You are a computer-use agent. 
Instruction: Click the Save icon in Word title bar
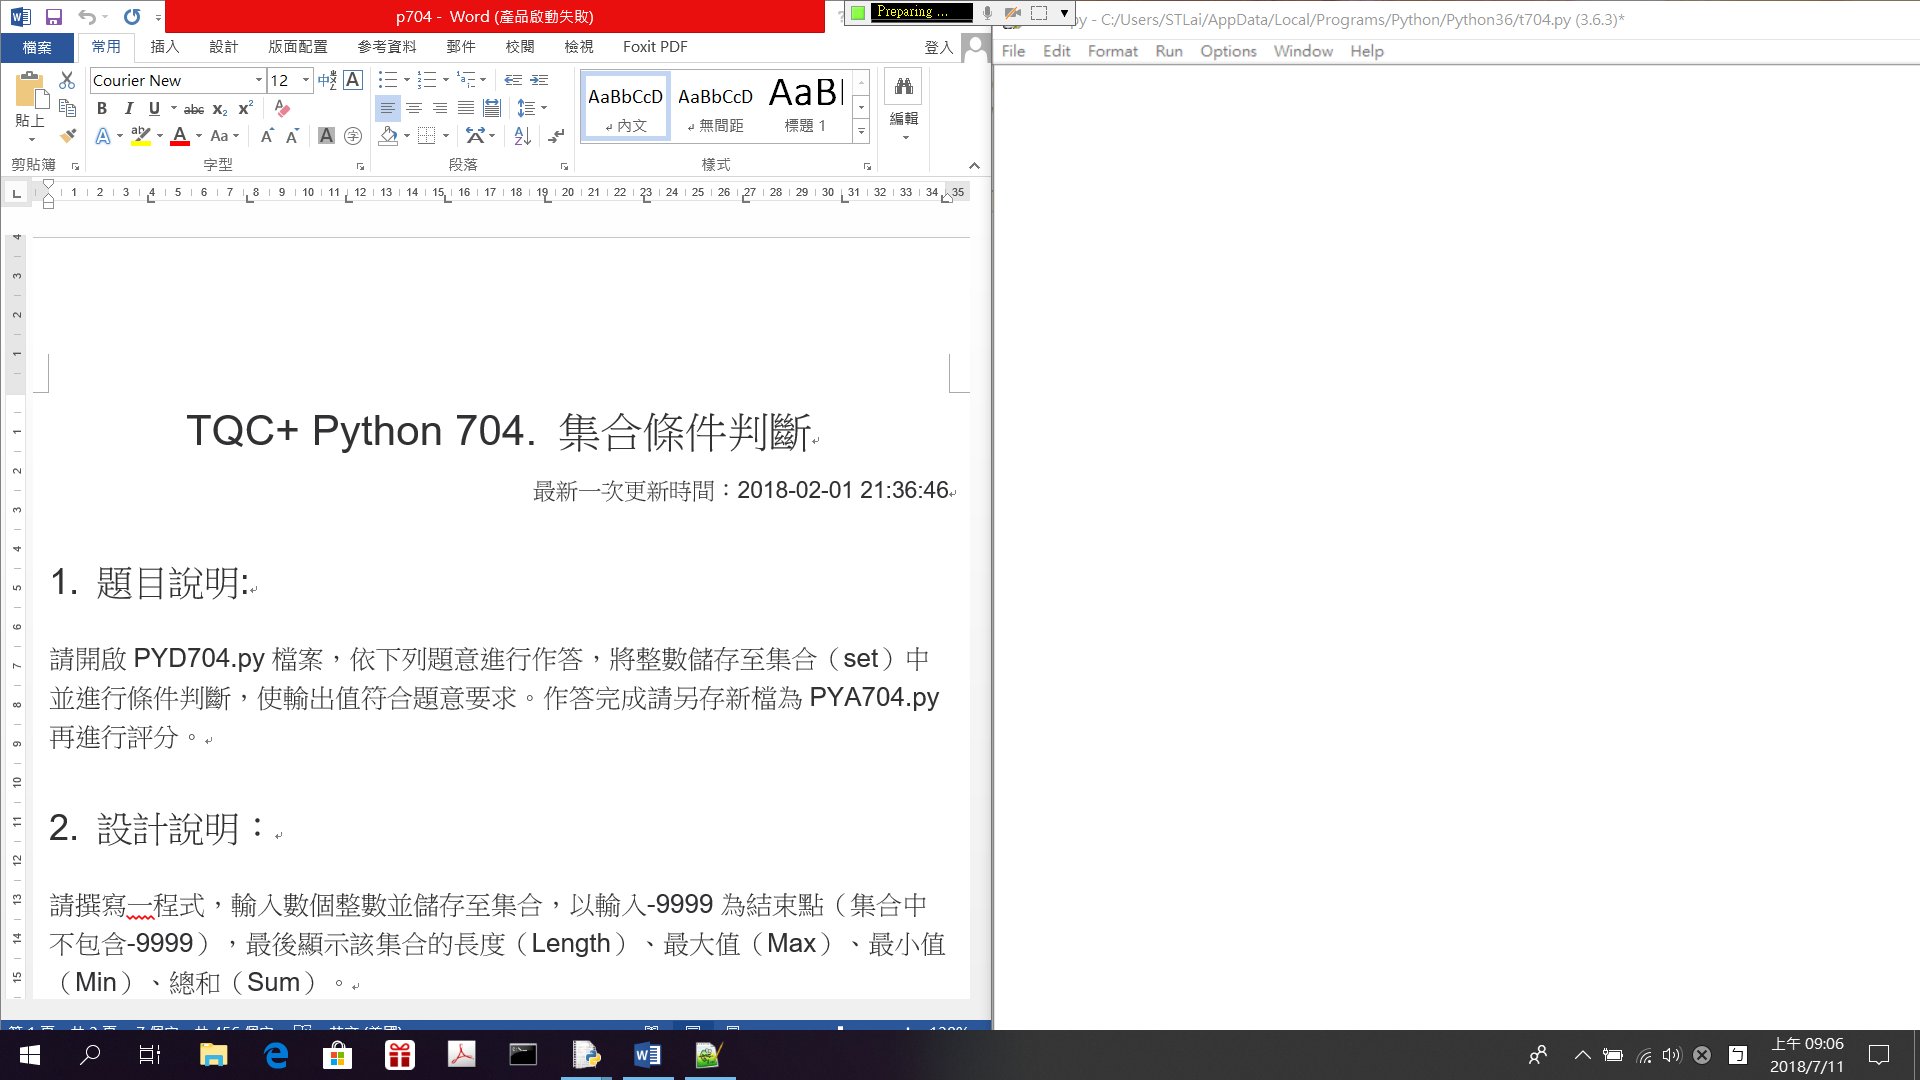54,16
